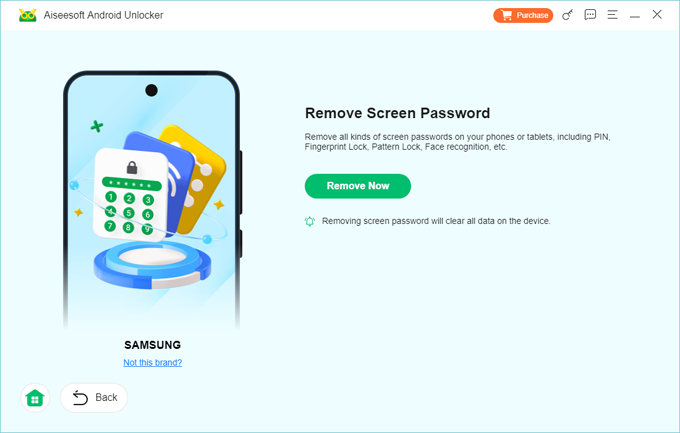Follow the 'Not this brand?' link
This screenshot has width=680, height=433.
[x=153, y=363]
